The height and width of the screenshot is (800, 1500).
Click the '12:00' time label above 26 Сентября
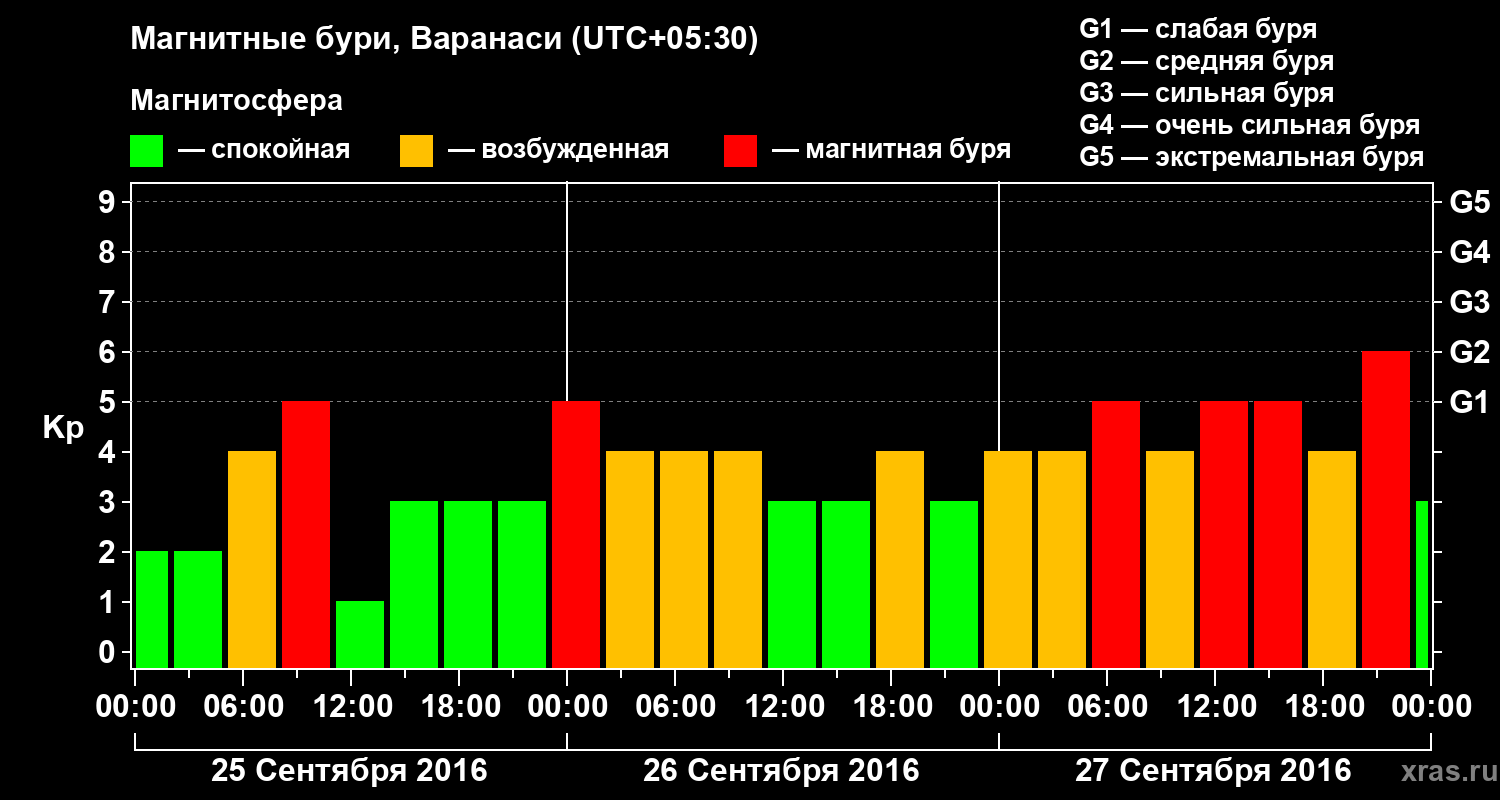[x=783, y=707]
